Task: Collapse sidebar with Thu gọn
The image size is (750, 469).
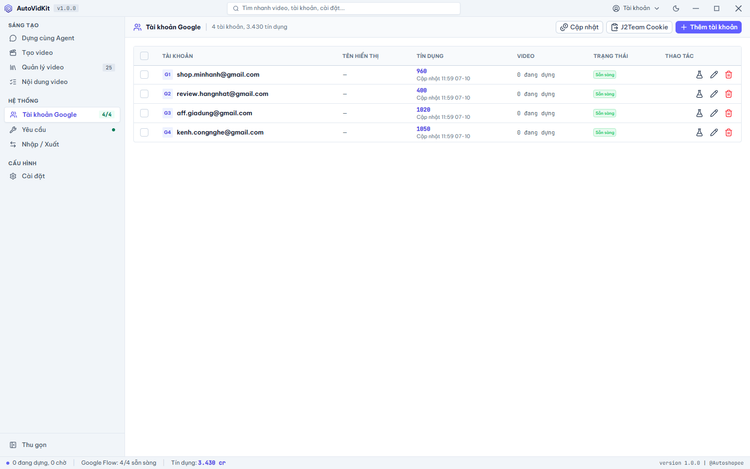Action: 62,445
